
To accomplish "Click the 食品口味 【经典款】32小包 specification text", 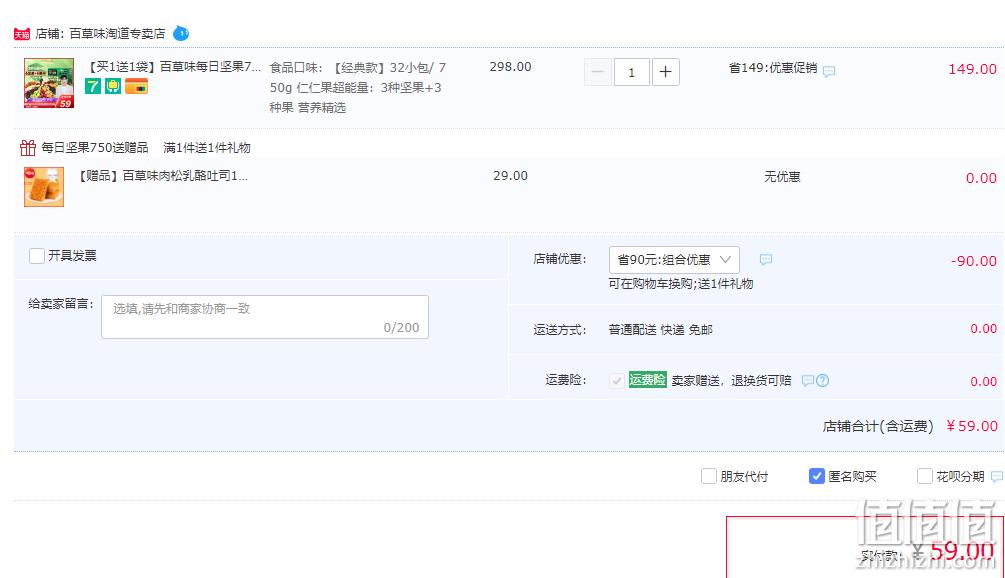I will (358, 87).
